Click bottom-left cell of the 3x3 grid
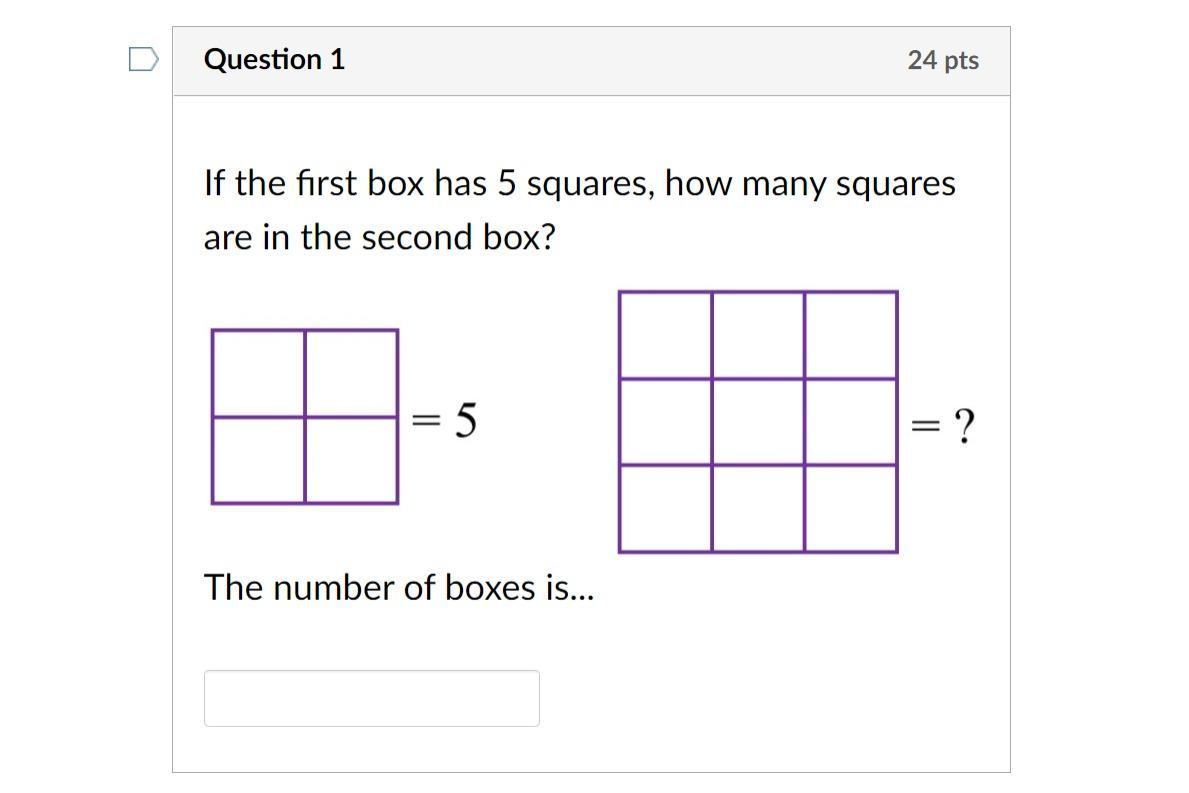The image size is (1189, 793). (x=665, y=508)
